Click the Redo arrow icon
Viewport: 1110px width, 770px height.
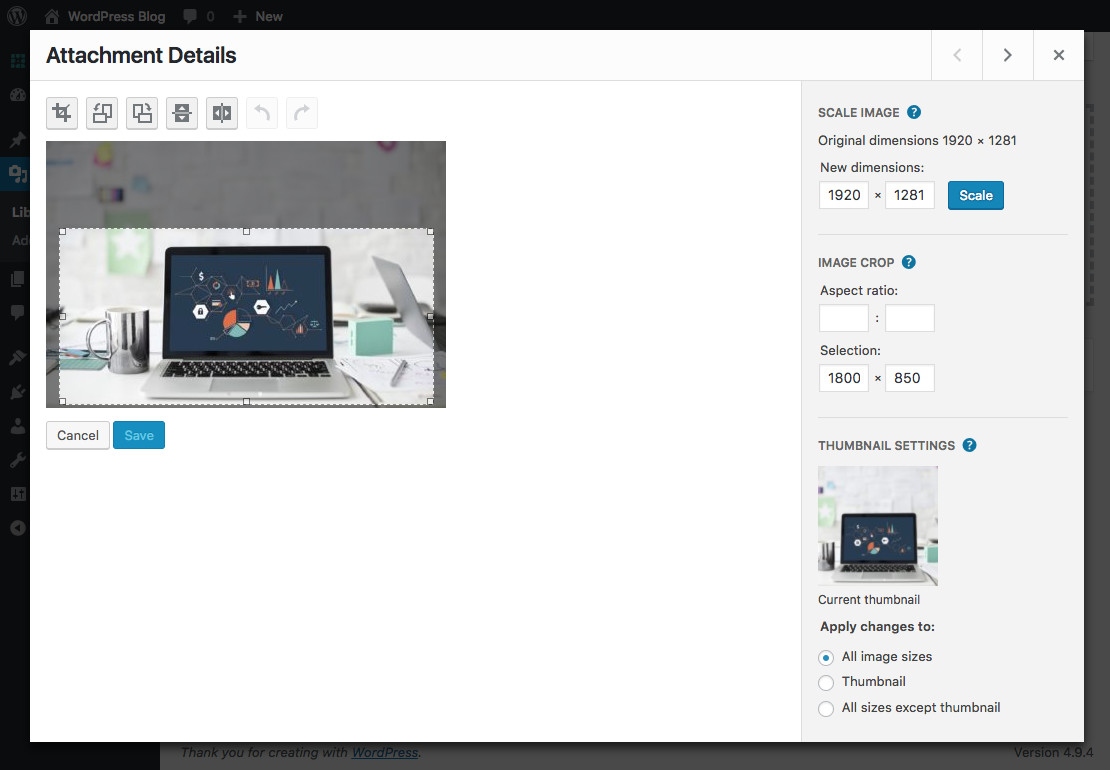(302, 113)
